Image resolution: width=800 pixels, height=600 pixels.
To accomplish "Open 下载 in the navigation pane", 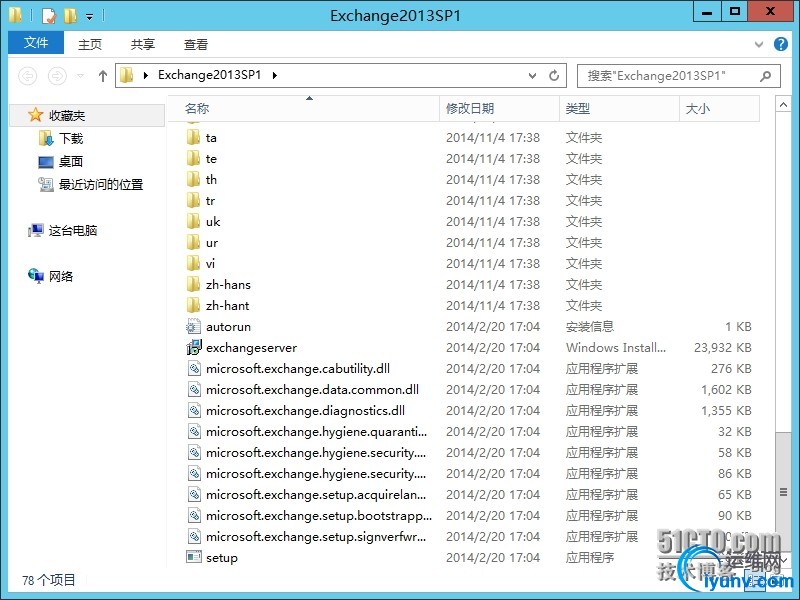I will 71,138.
